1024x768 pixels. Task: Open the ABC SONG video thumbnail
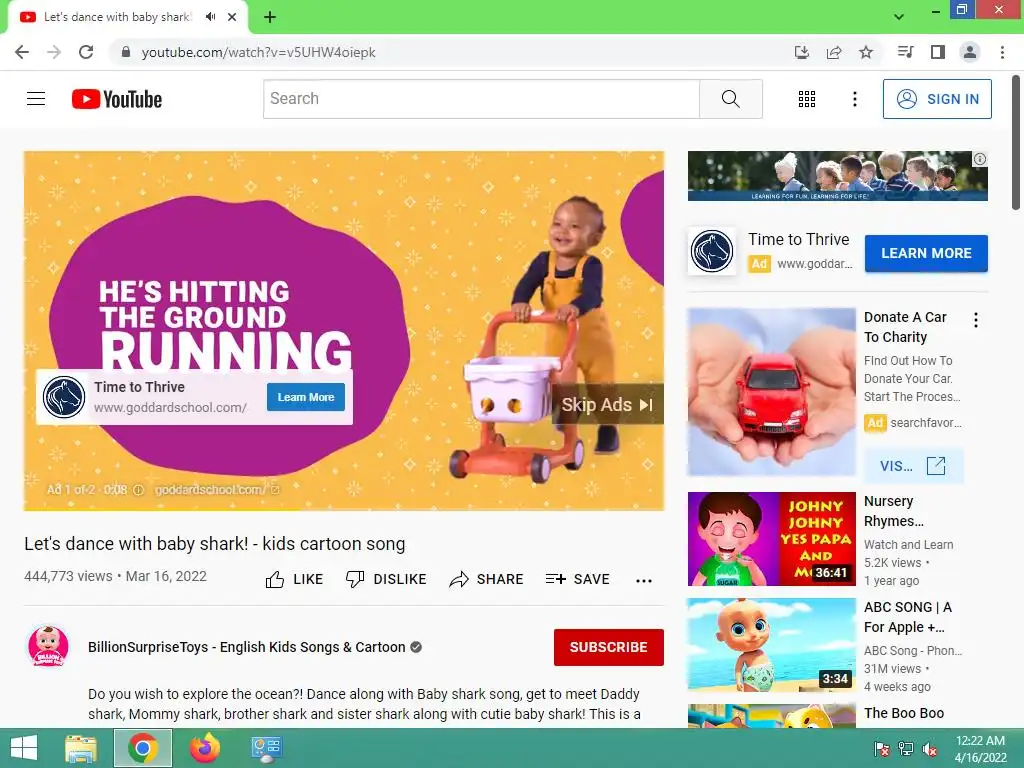[x=771, y=645]
